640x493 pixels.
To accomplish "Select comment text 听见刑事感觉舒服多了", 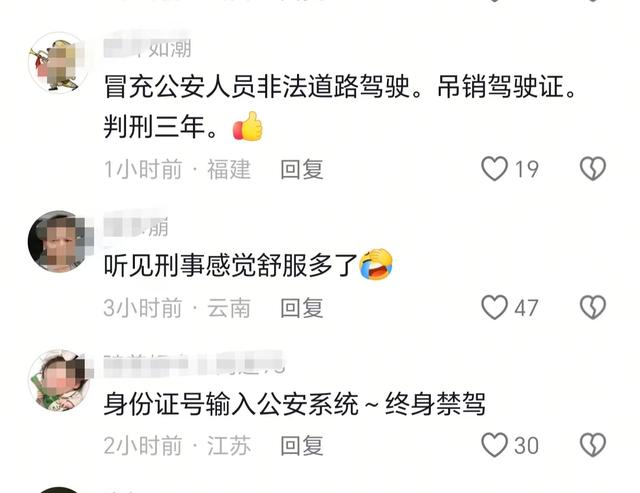I will (x=231, y=265).
